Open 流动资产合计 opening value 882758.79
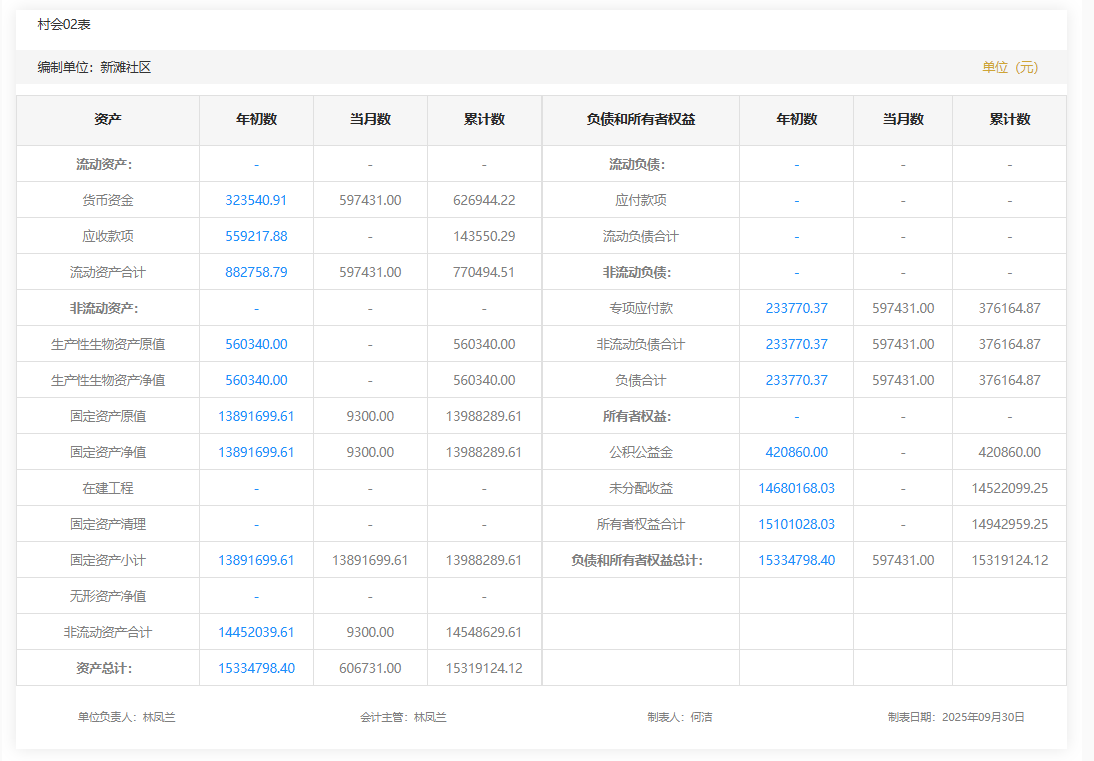 256,272
